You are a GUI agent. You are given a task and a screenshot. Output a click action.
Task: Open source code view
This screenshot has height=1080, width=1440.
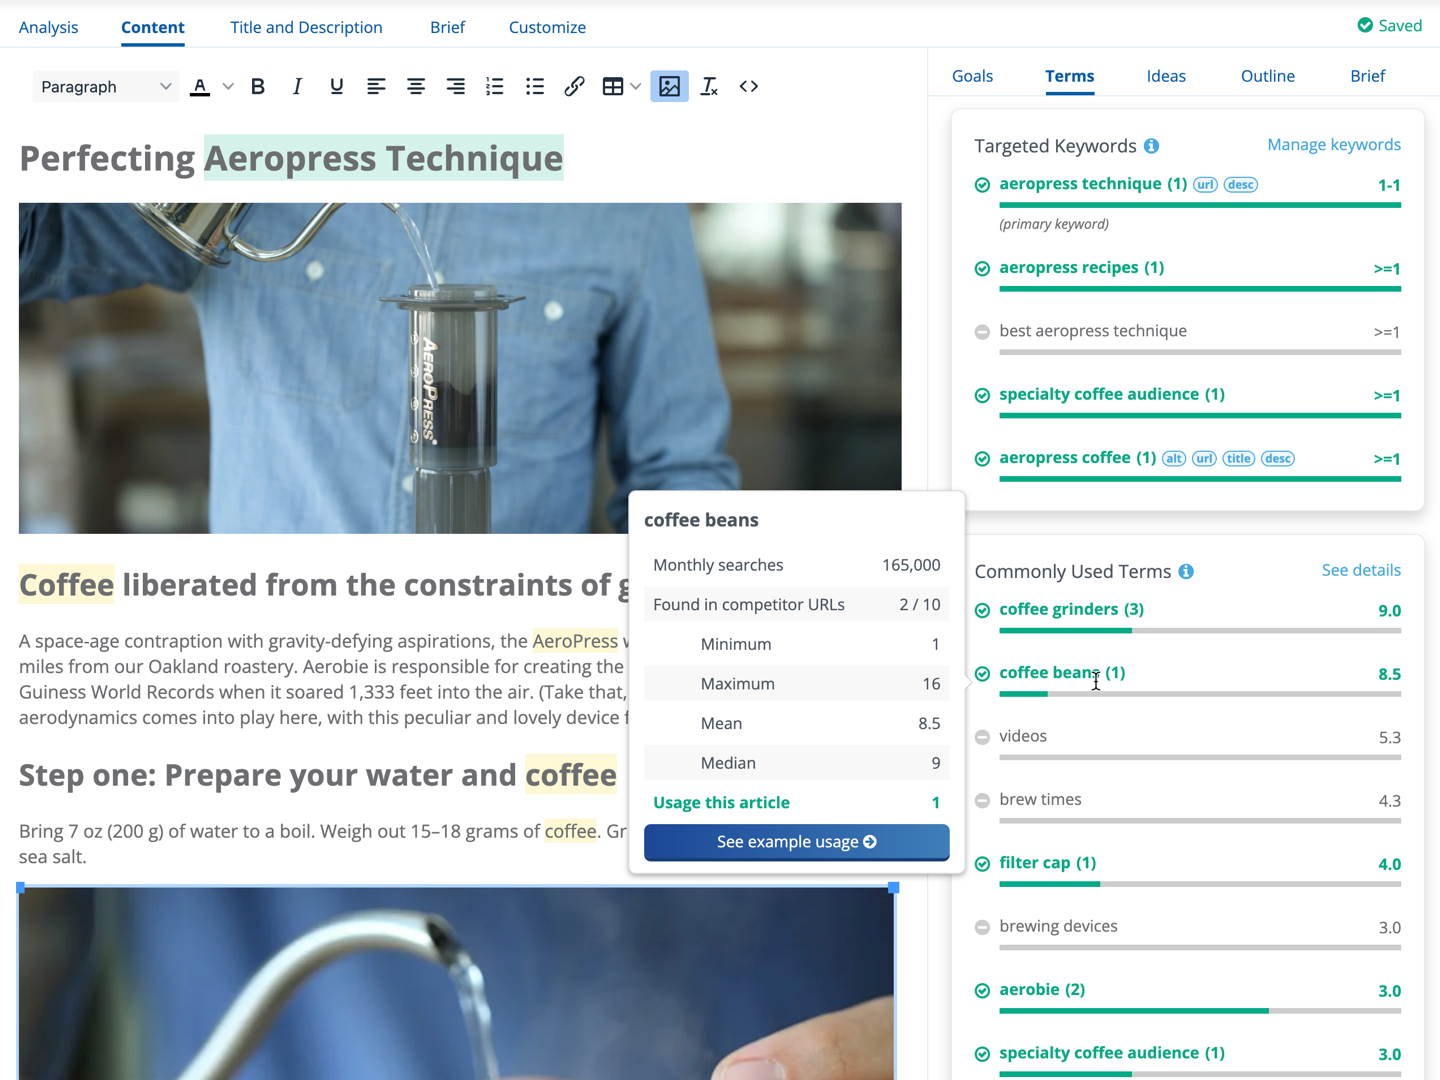[x=749, y=86]
